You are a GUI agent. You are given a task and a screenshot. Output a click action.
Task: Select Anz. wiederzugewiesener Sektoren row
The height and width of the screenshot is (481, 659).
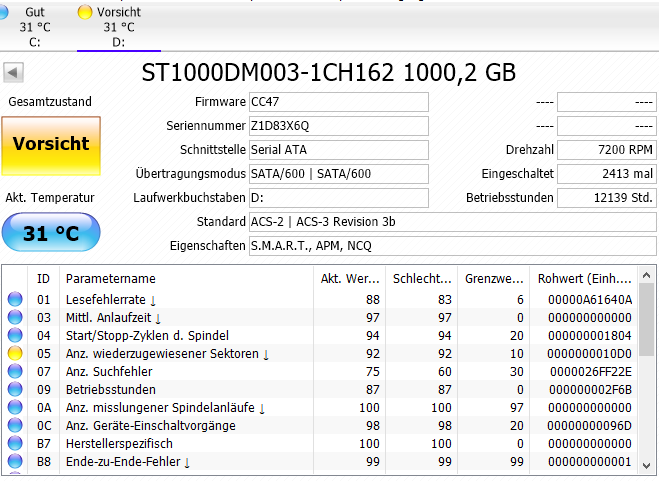pyautogui.click(x=320, y=354)
